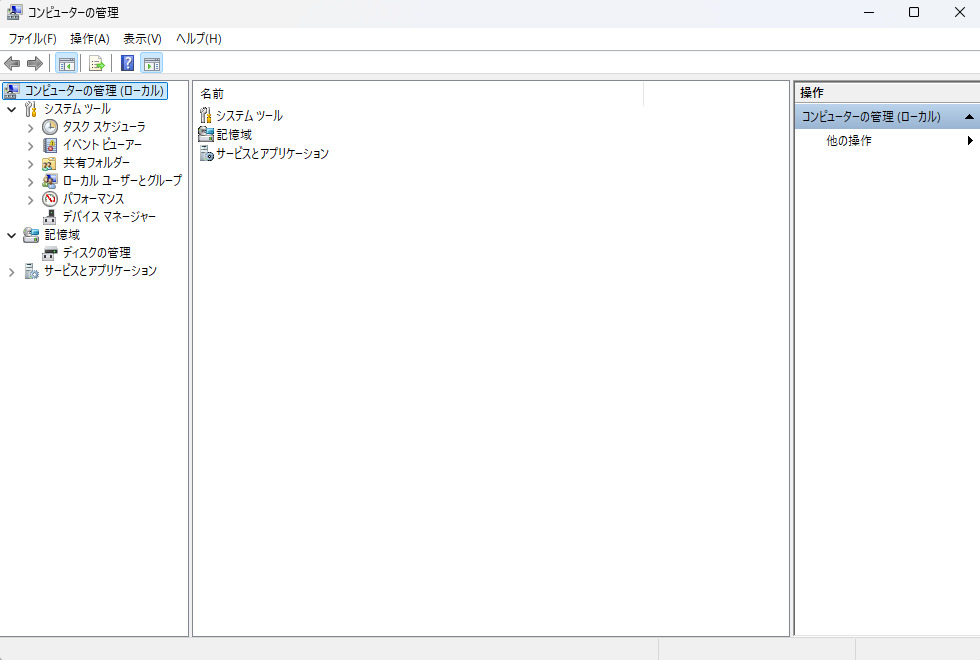Open the ヘルプ(H) menu
This screenshot has height=660, width=980.
pyautogui.click(x=199, y=39)
